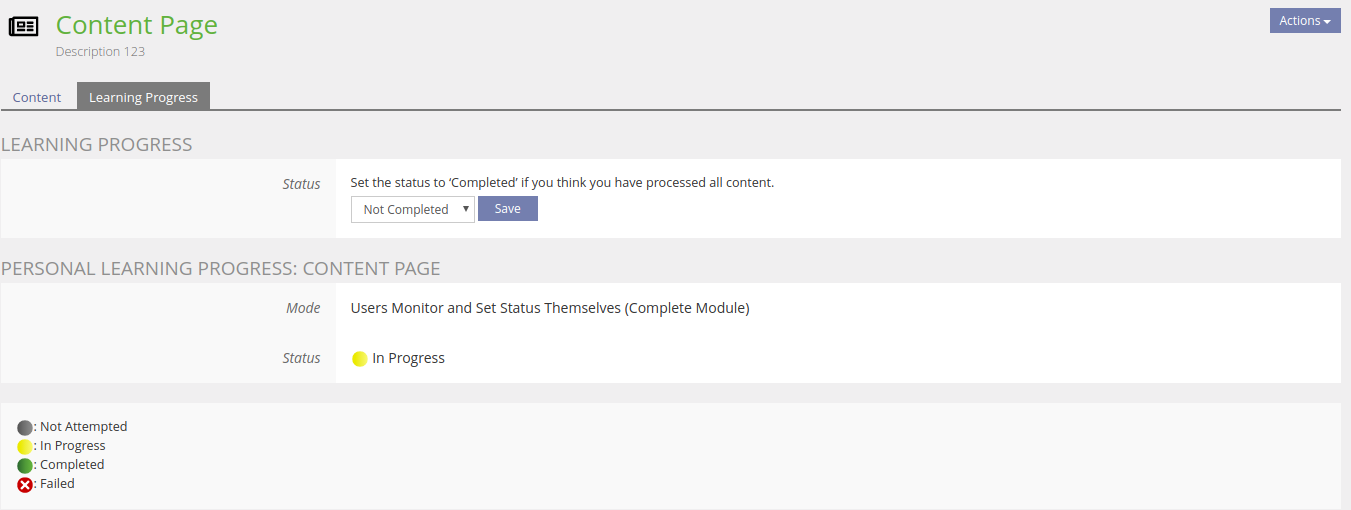
Task: Click the green Completed legend icon
Action: (x=25, y=466)
